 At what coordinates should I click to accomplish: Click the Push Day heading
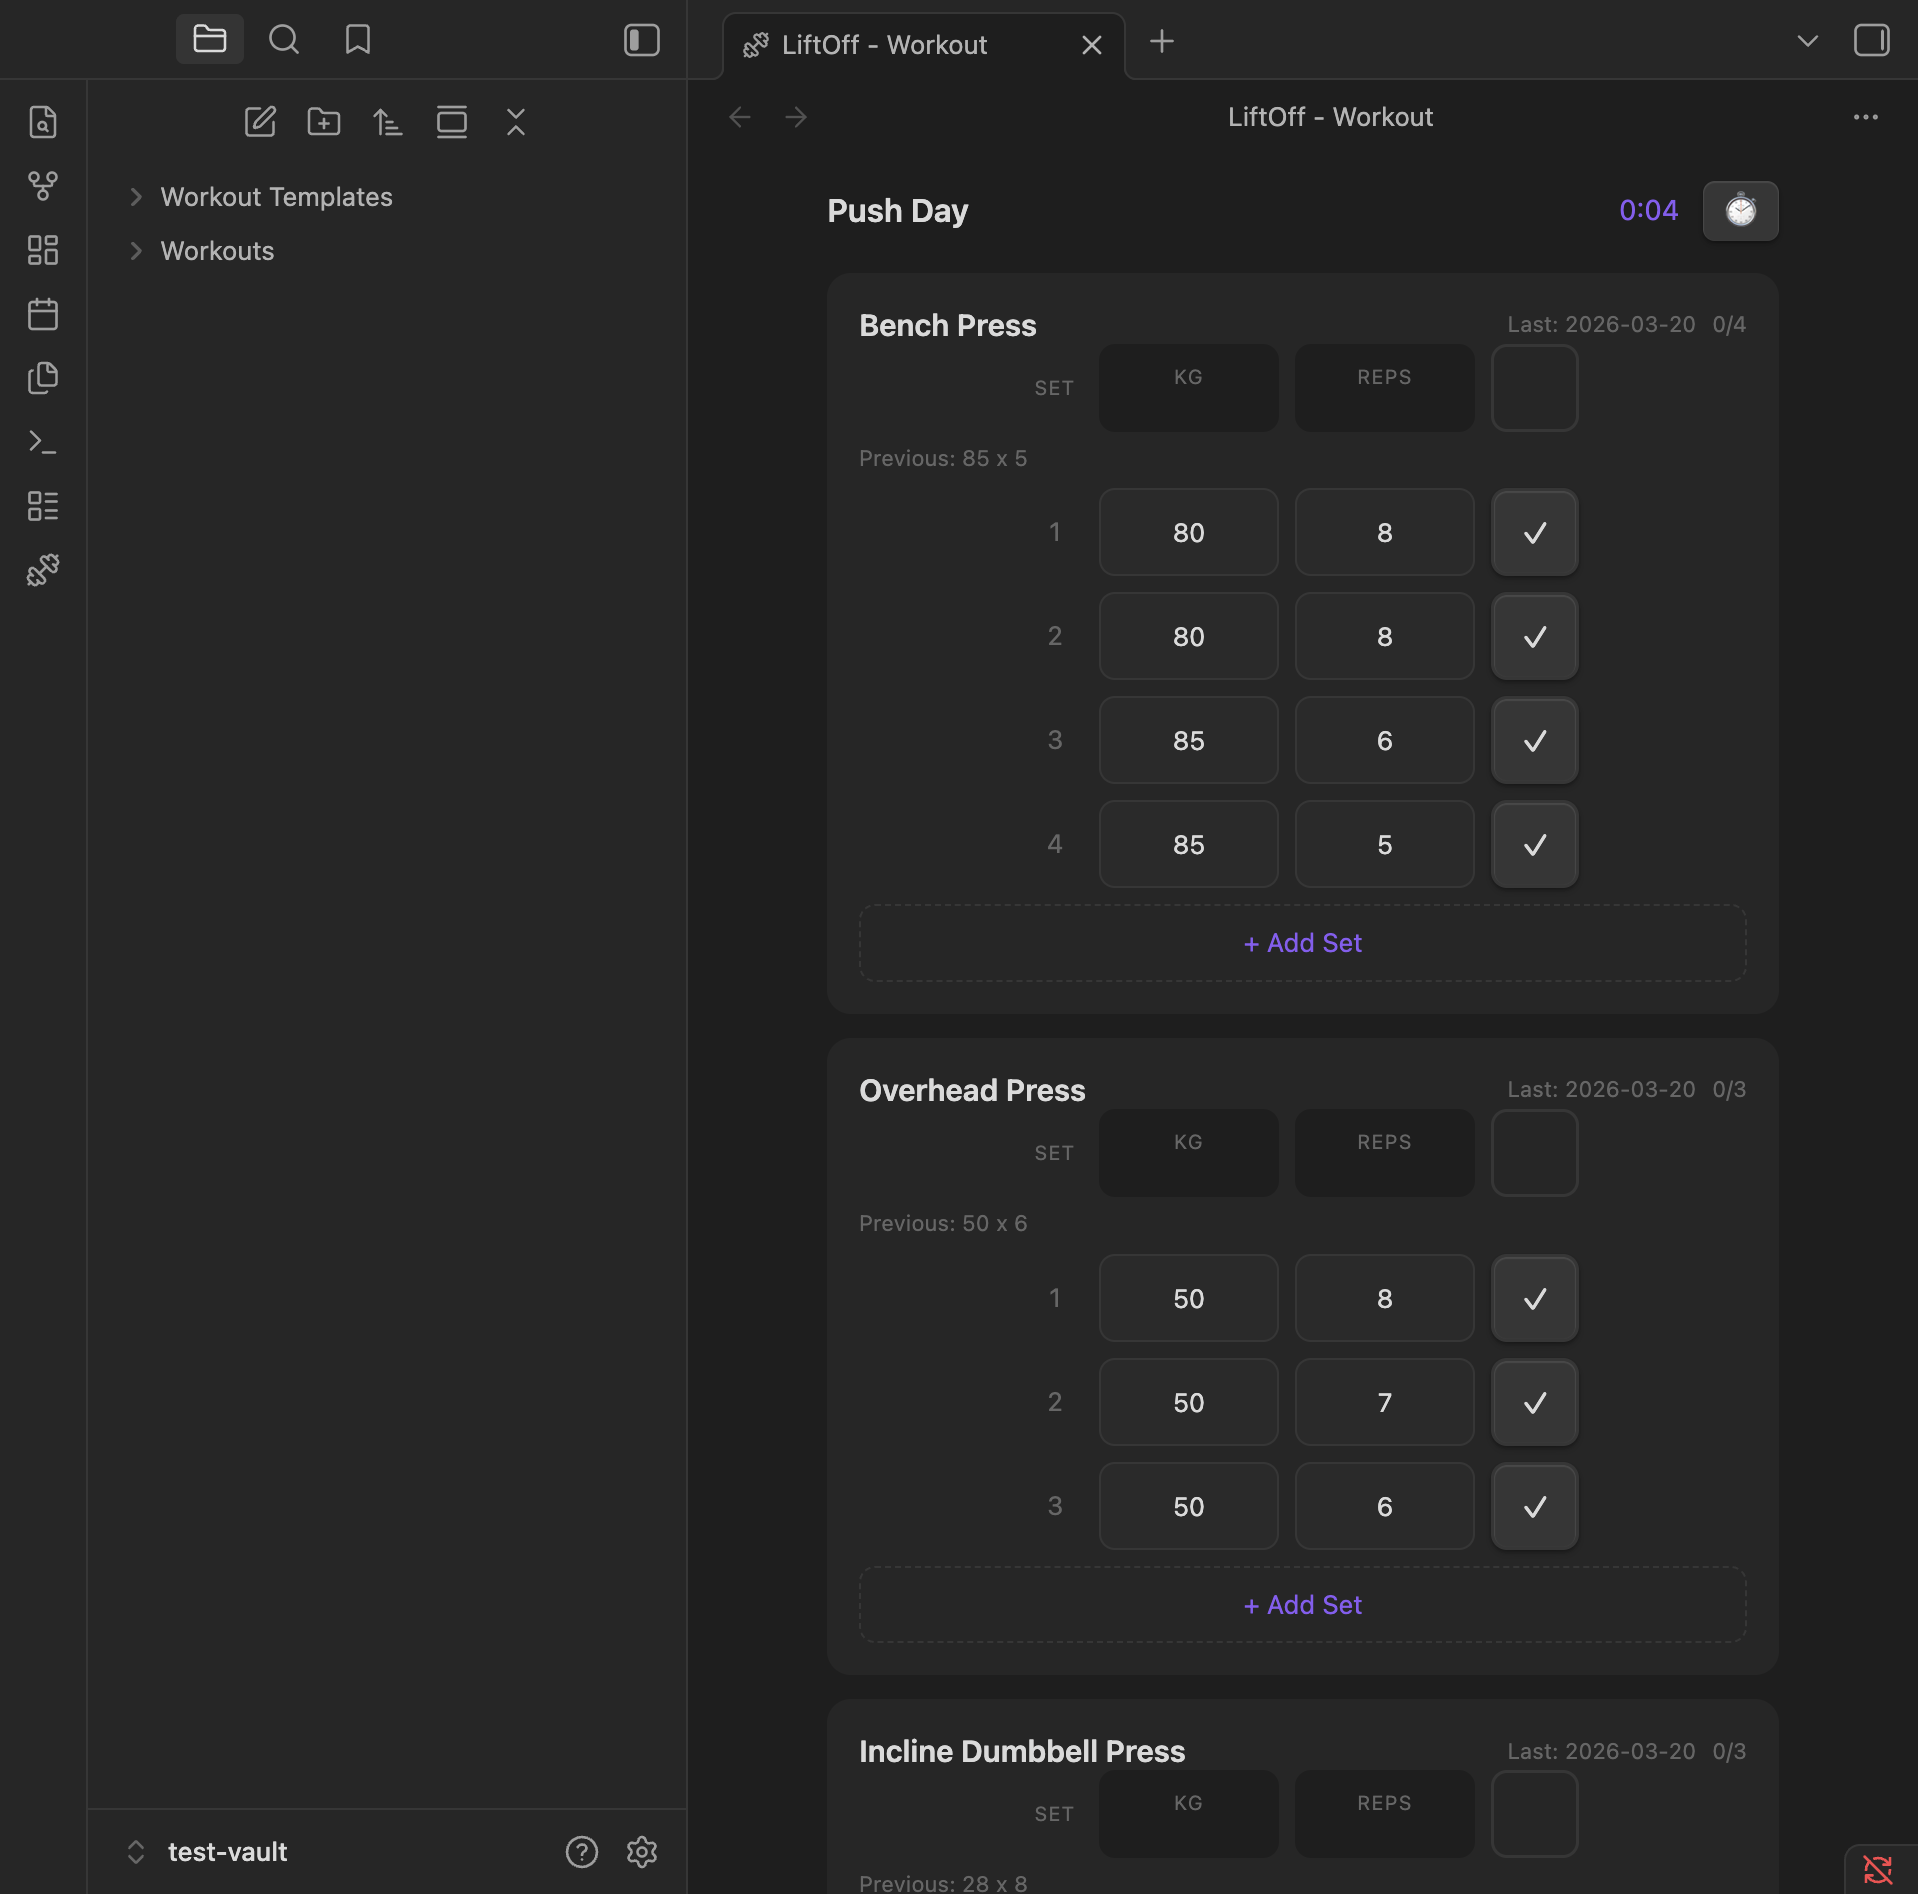click(x=897, y=211)
